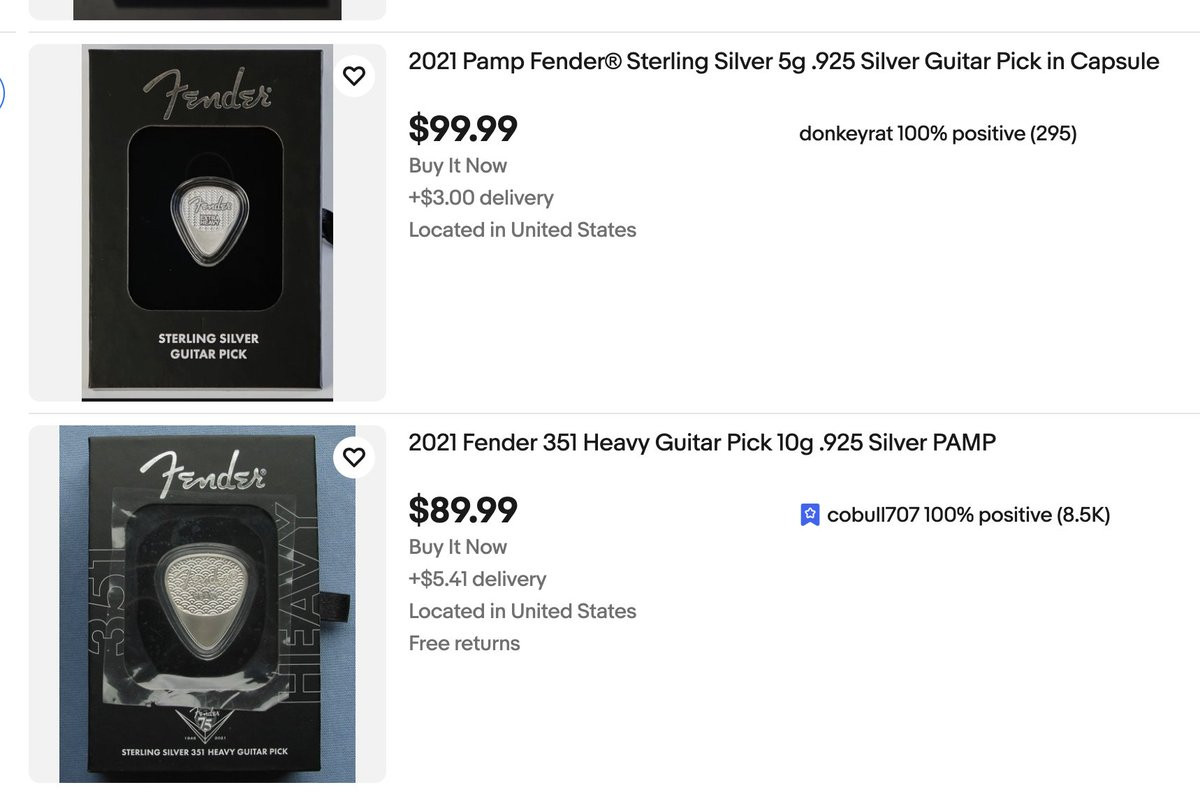Click the +$3.00 delivery text
The image size is (1200, 792).
480,198
